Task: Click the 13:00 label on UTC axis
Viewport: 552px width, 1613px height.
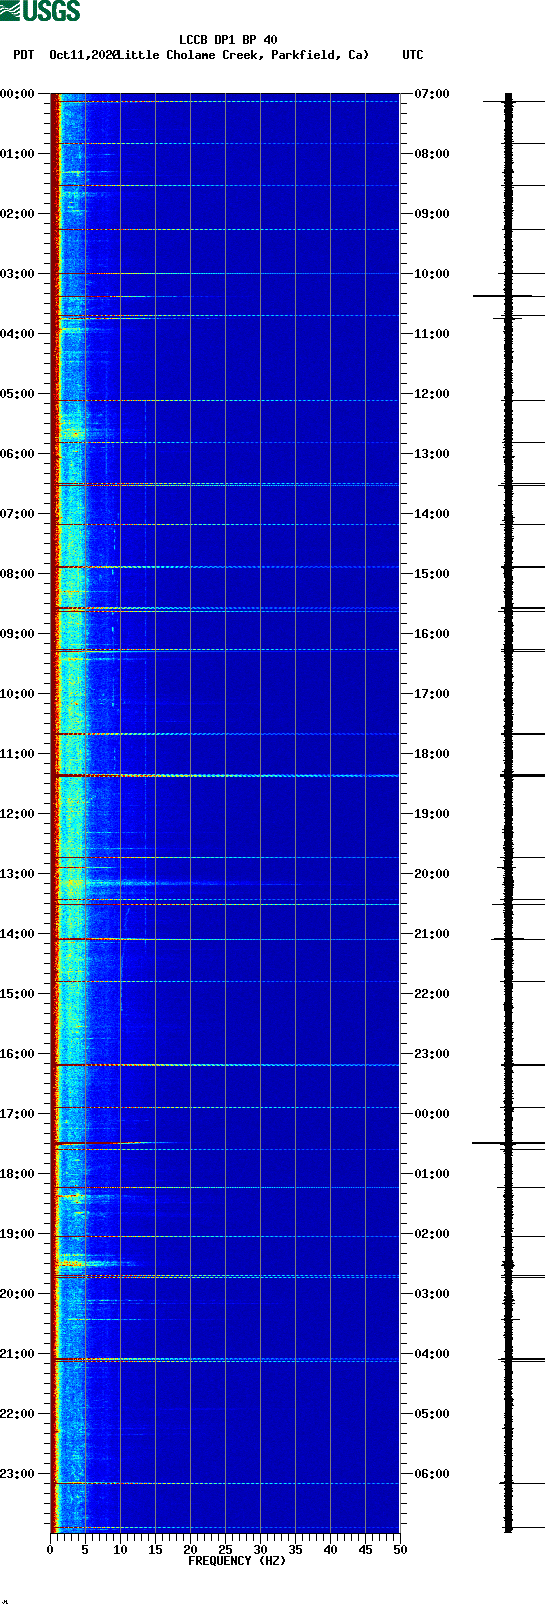Action: coord(432,454)
